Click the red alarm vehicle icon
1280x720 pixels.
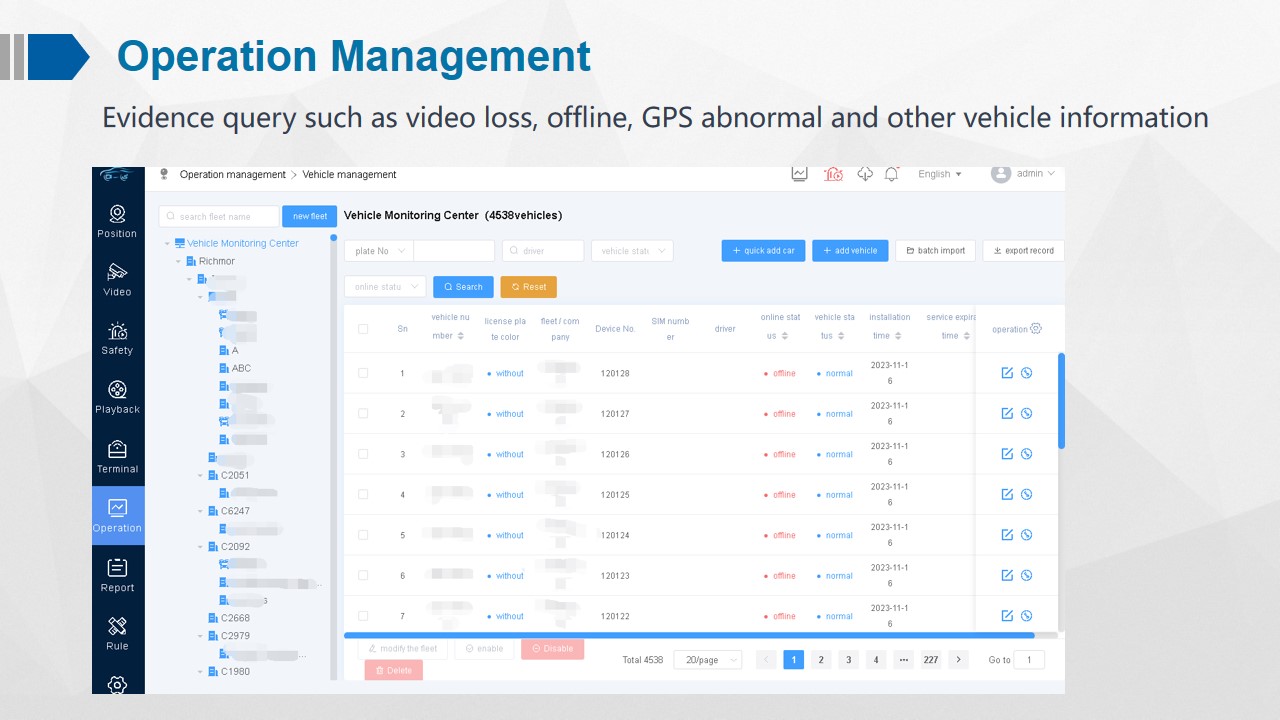833,174
